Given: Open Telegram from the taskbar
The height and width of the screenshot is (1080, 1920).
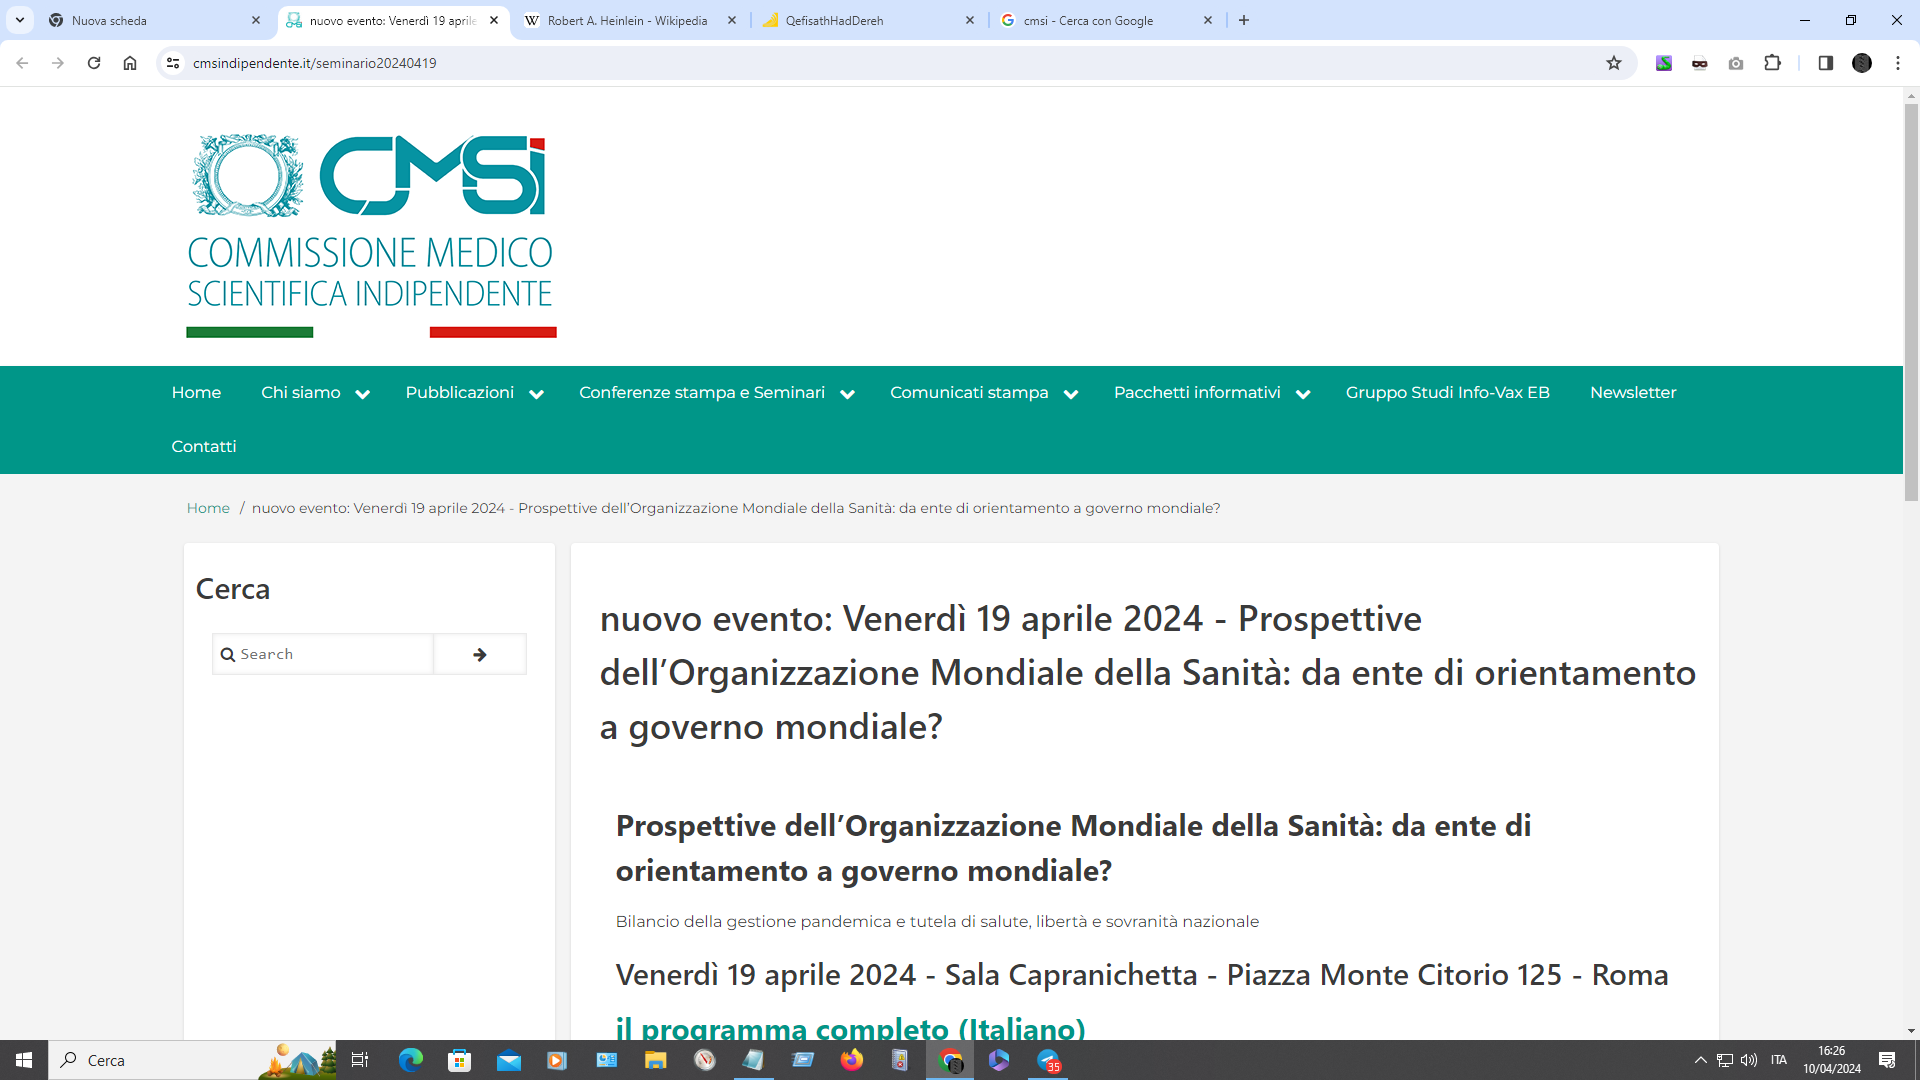Looking at the screenshot, I should [1048, 1060].
